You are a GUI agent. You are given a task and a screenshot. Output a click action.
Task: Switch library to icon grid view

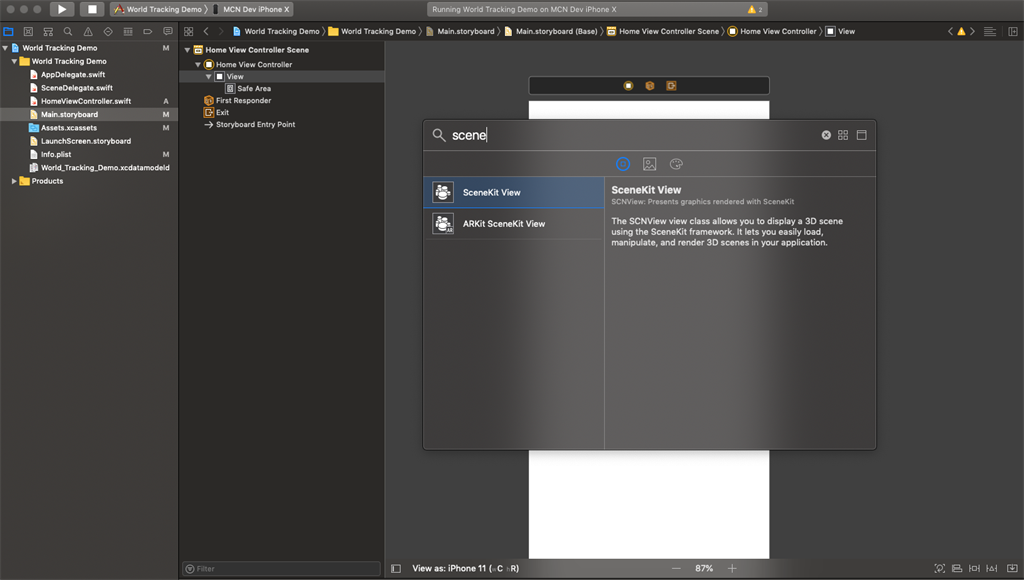843,135
